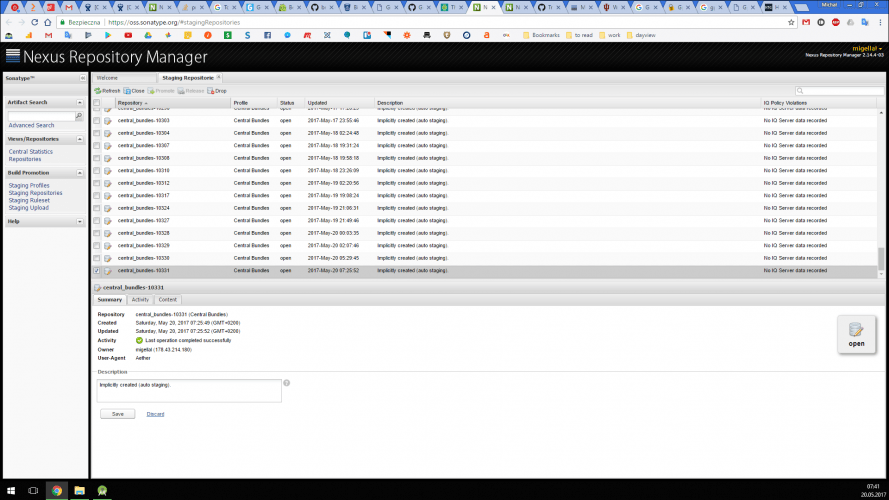Image resolution: width=889 pixels, height=500 pixels.
Task: Open Windows Start menu
Action: (x=11, y=490)
